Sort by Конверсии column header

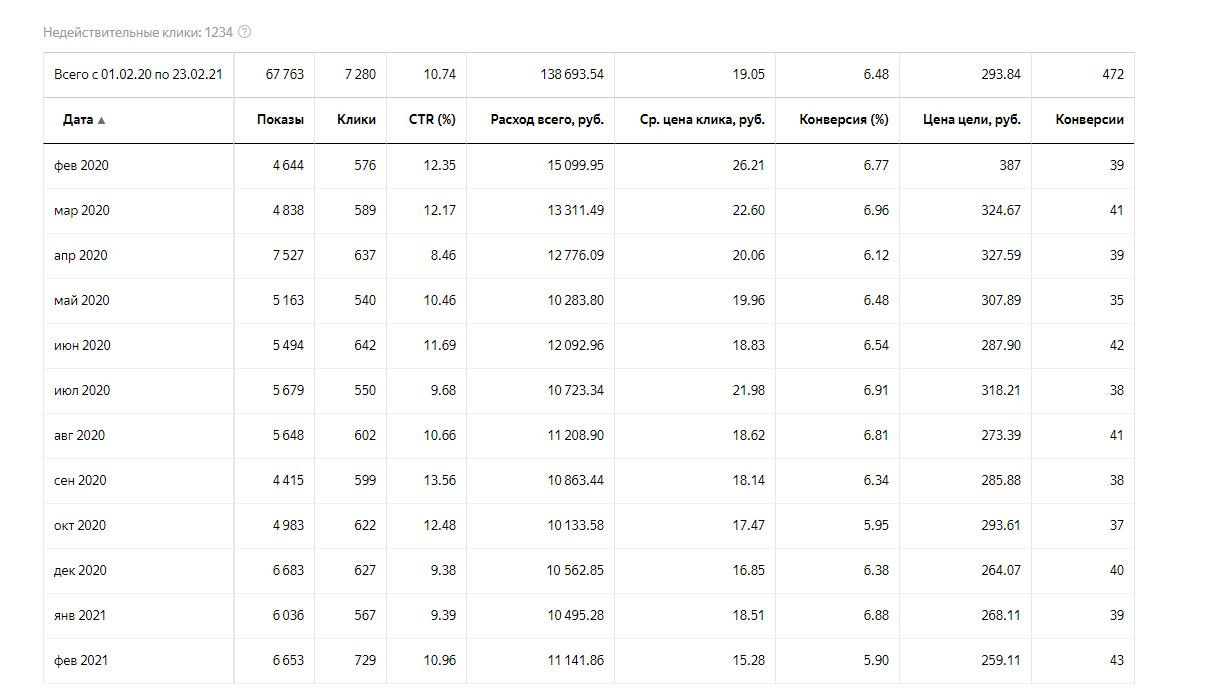1089,119
